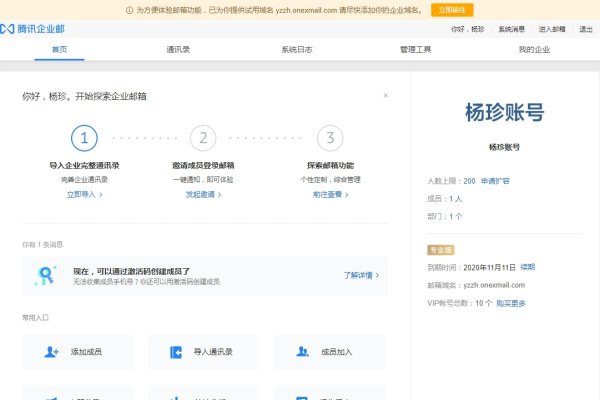This screenshot has height=400, width=600.
Task: Click the 添加成员 person-plus icon
Action: click(51, 352)
